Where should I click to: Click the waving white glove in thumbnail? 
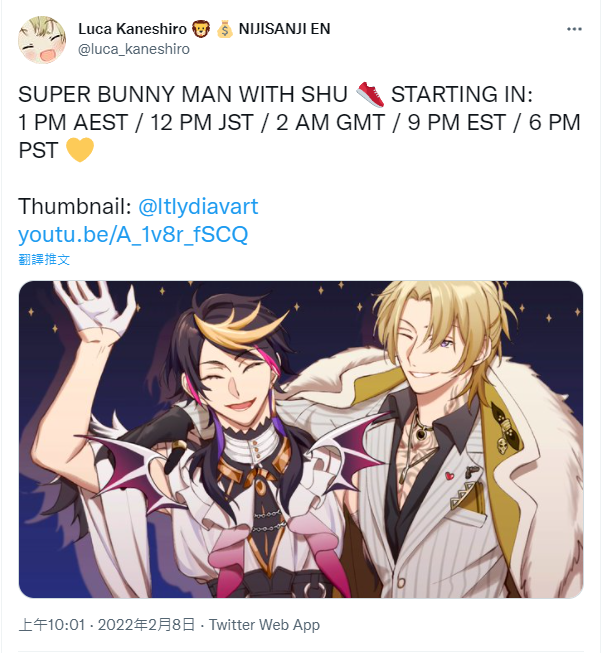tap(96, 308)
